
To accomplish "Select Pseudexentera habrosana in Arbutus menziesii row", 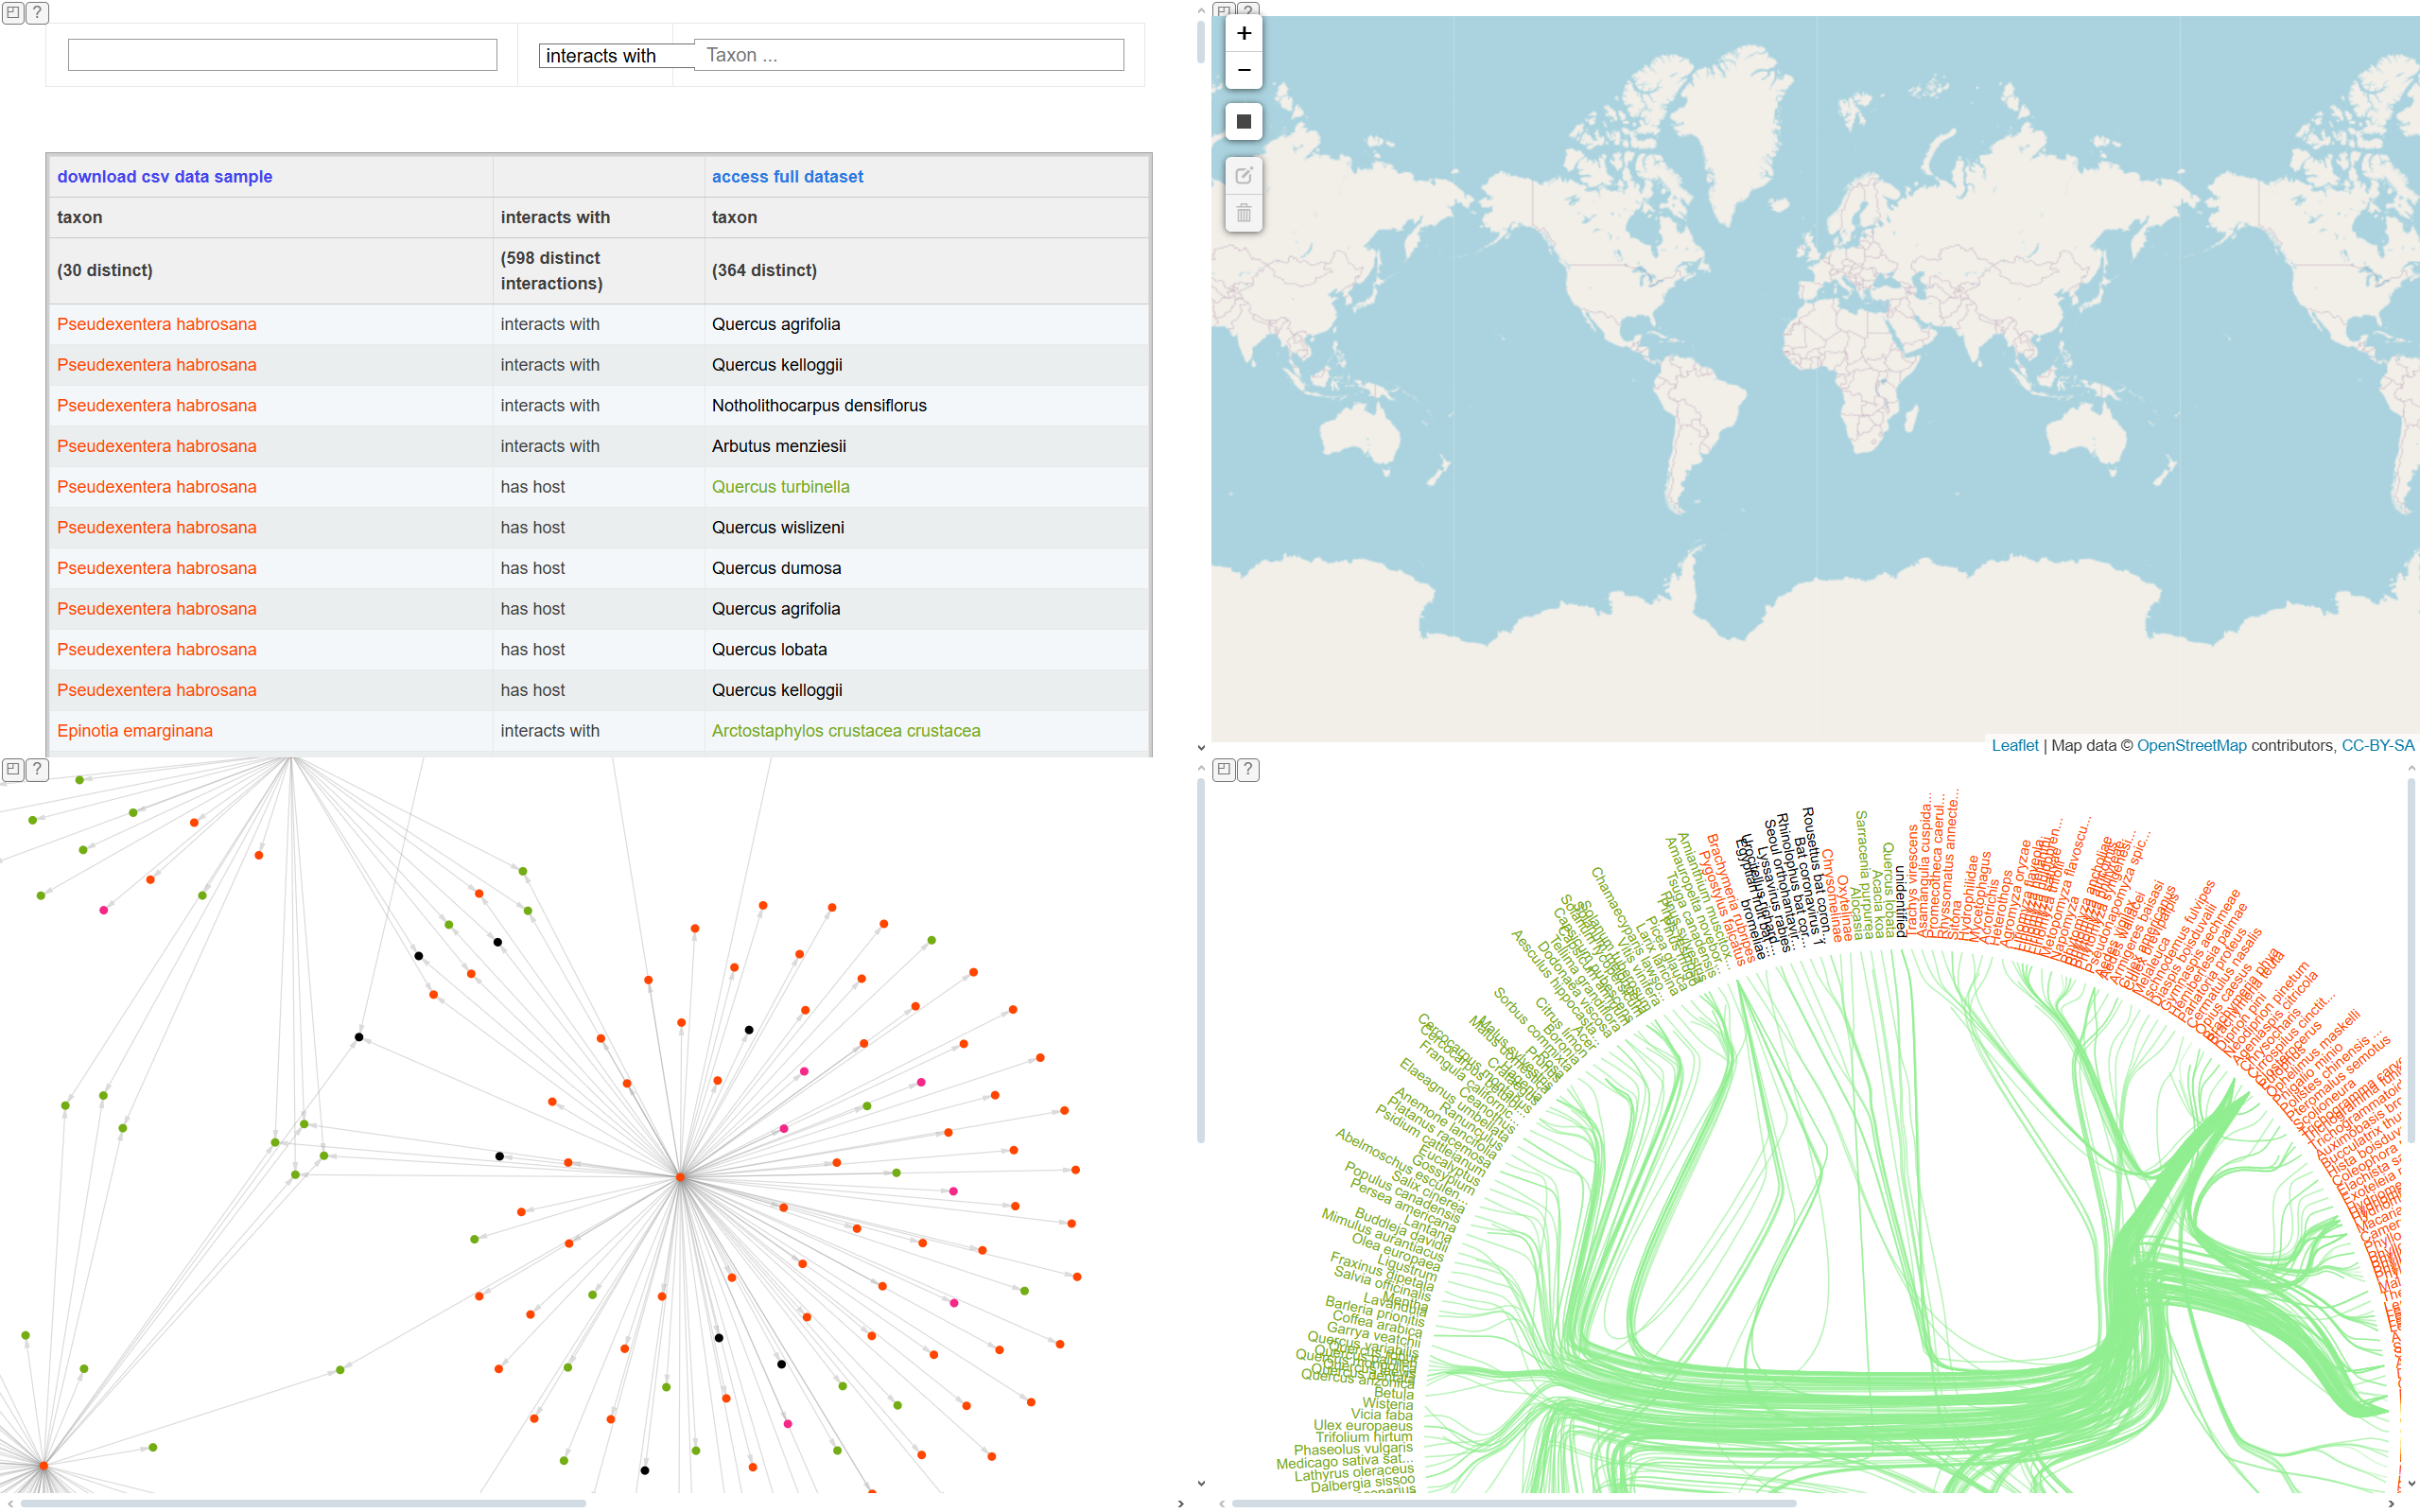I will coord(157,446).
